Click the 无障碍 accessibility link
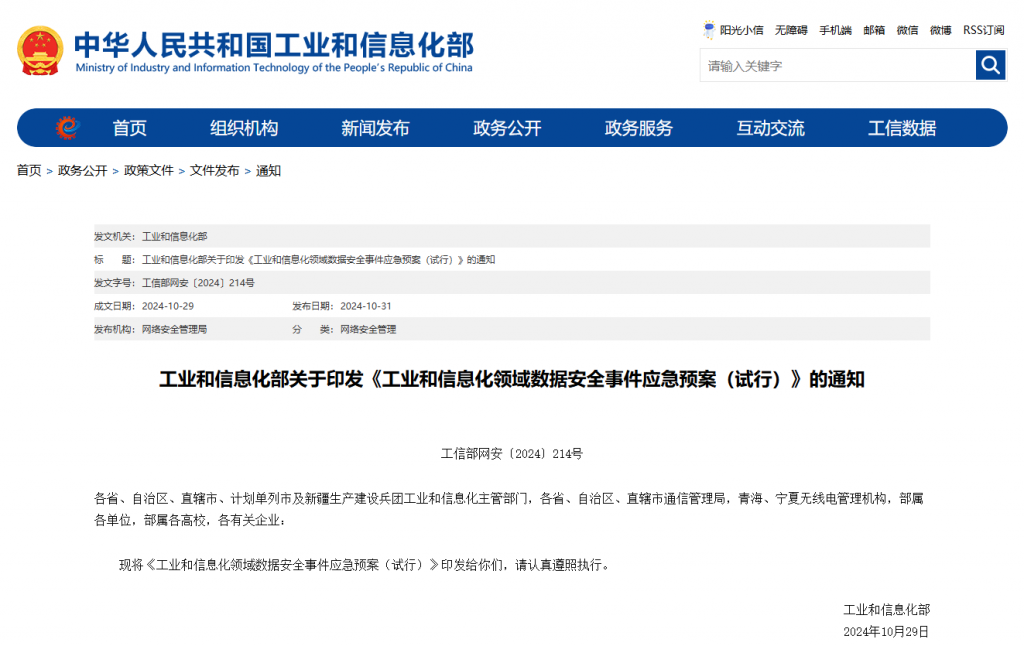The image size is (1024, 646). (x=791, y=30)
